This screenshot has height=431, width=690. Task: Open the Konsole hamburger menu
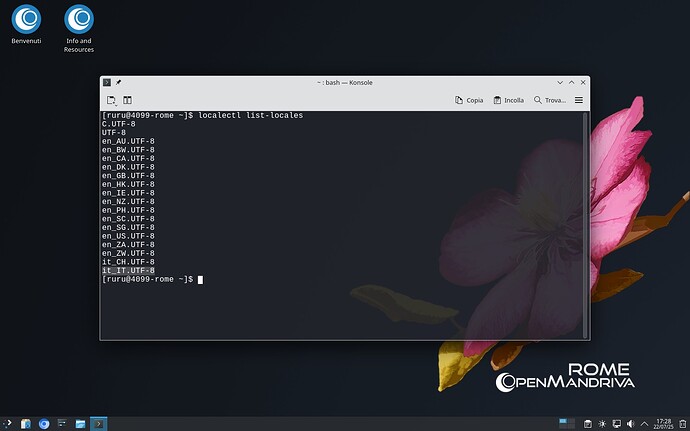tap(579, 100)
